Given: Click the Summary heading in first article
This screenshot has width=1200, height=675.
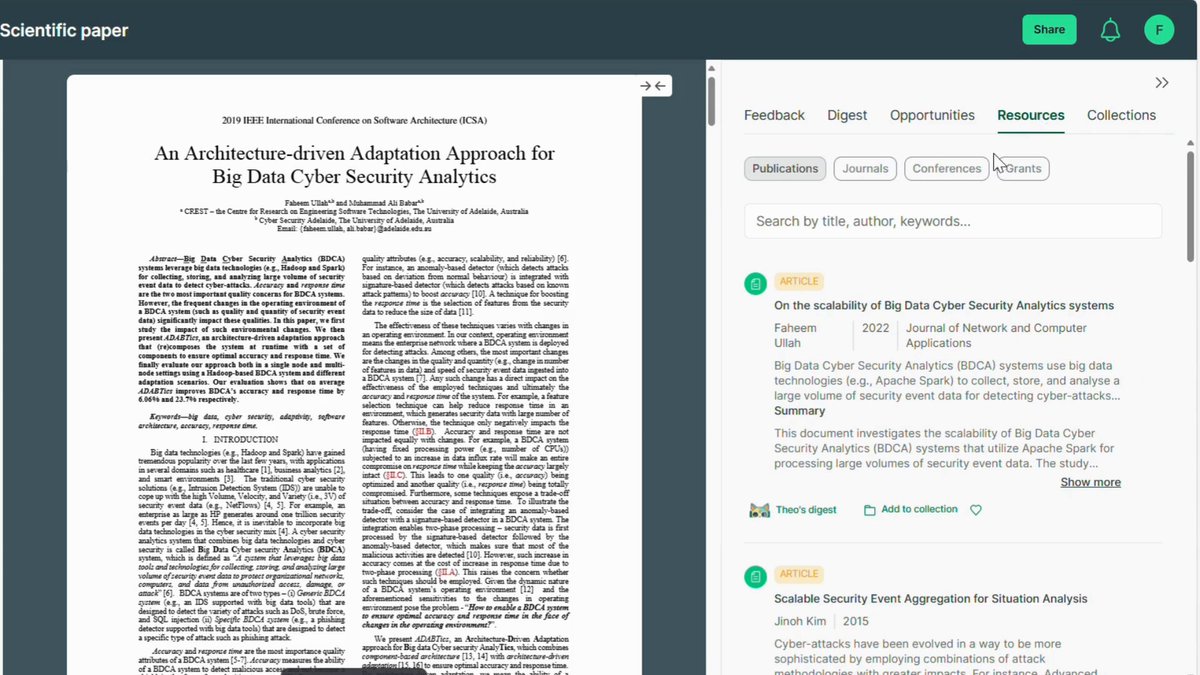Looking at the screenshot, I should point(799,411).
